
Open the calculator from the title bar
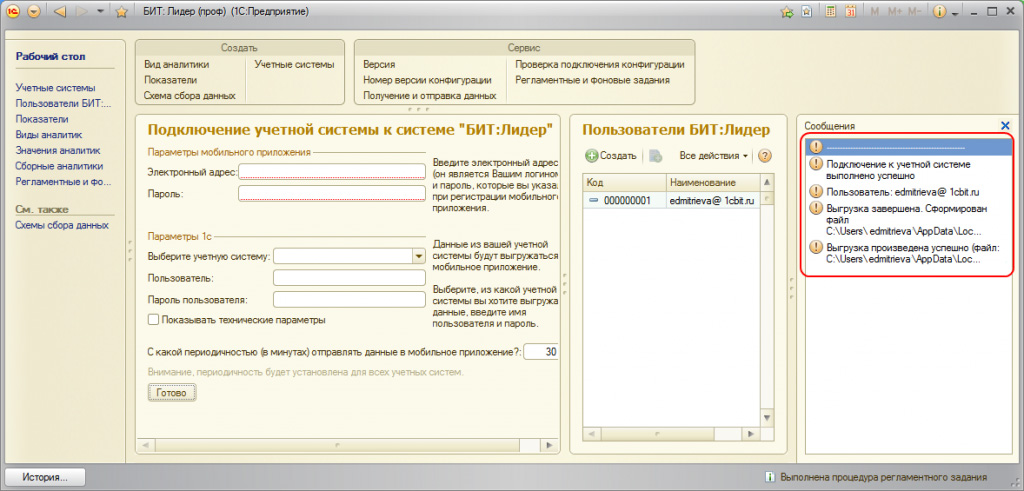click(x=832, y=12)
